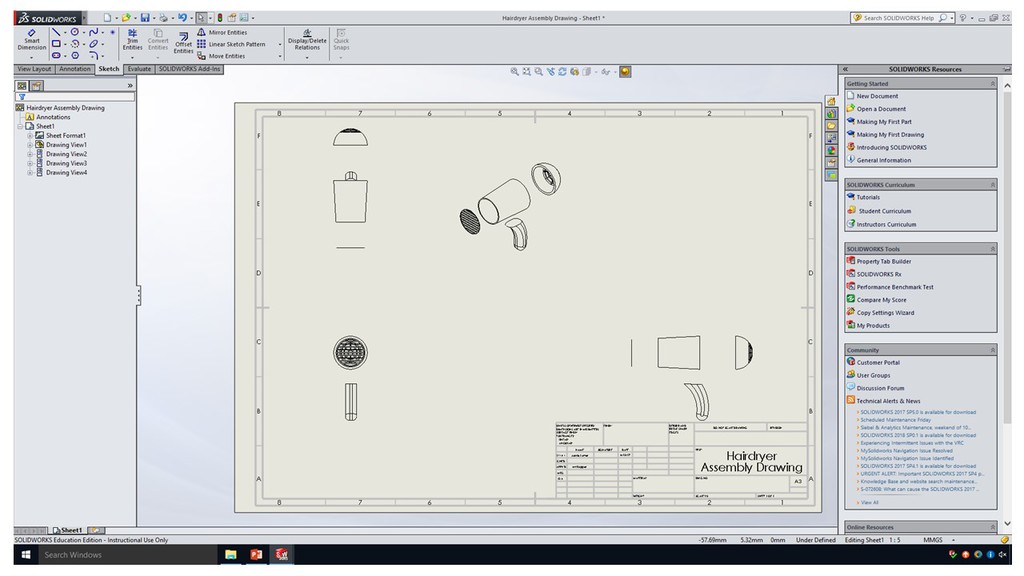Switch to the Annotation tab
This screenshot has width=1024, height=576.
75,69
